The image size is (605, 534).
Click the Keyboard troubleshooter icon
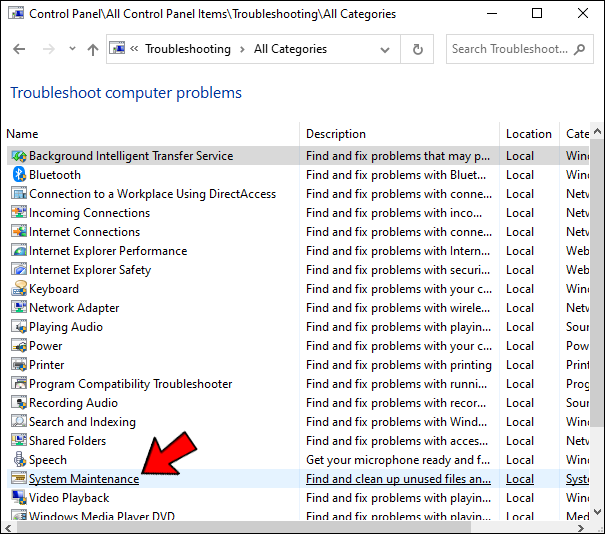18,289
